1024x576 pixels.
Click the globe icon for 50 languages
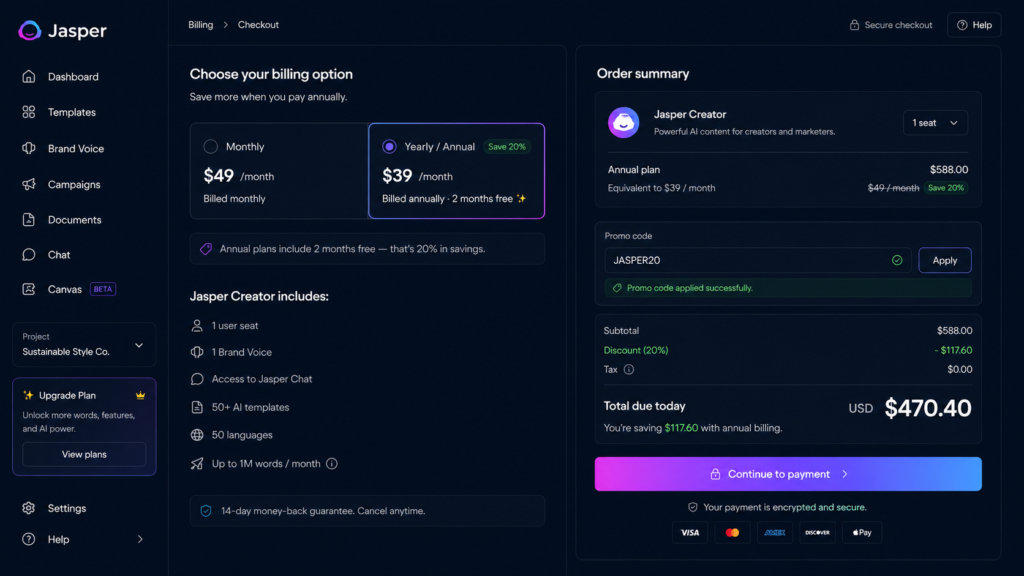coord(197,435)
